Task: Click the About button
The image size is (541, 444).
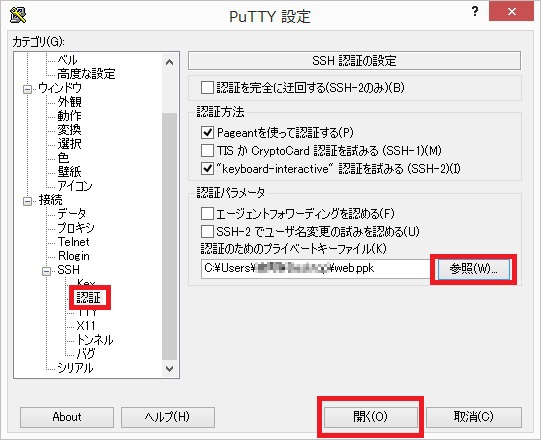Action: (67, 417)
